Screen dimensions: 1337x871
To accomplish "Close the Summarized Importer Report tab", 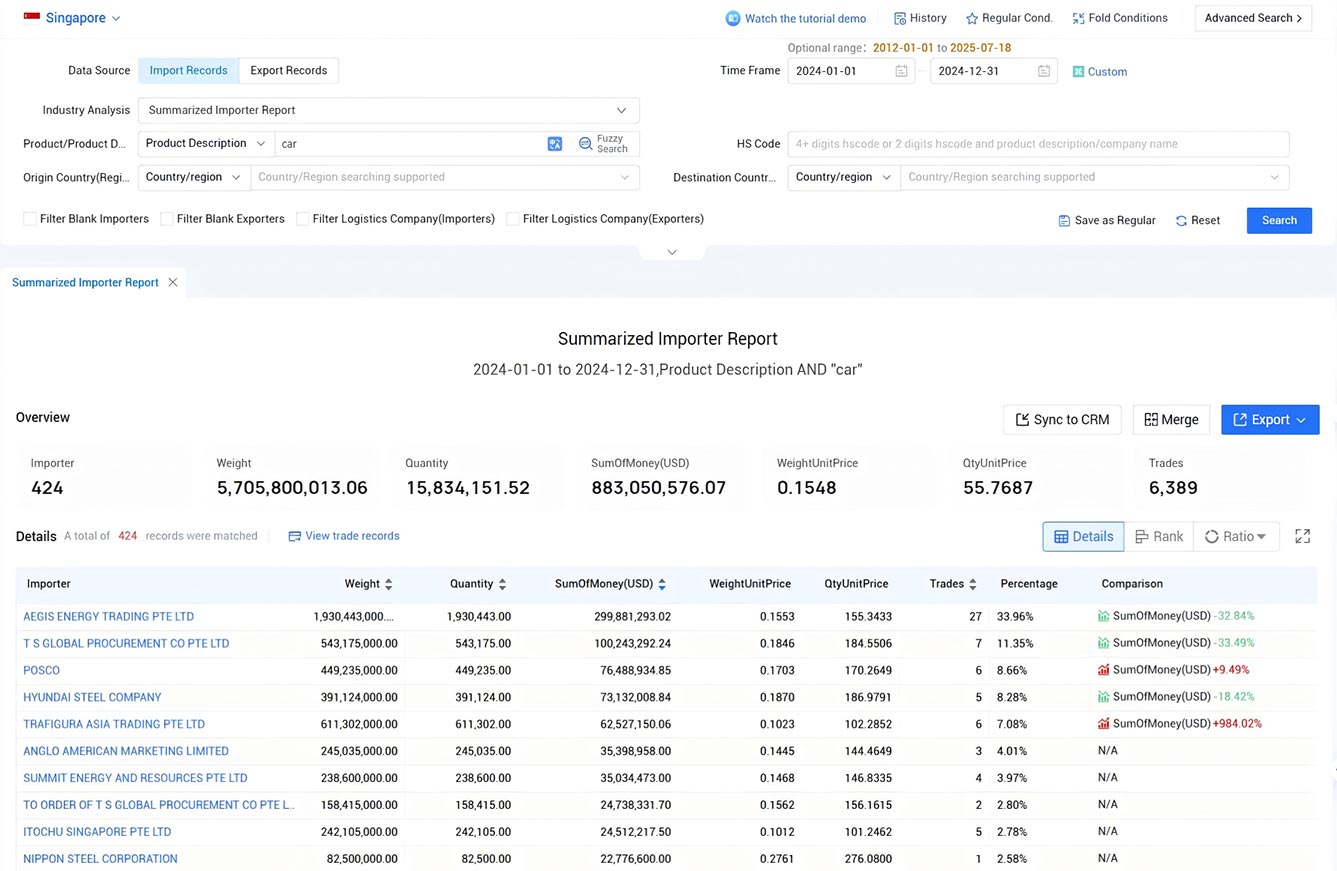I will tap(173, 283).
